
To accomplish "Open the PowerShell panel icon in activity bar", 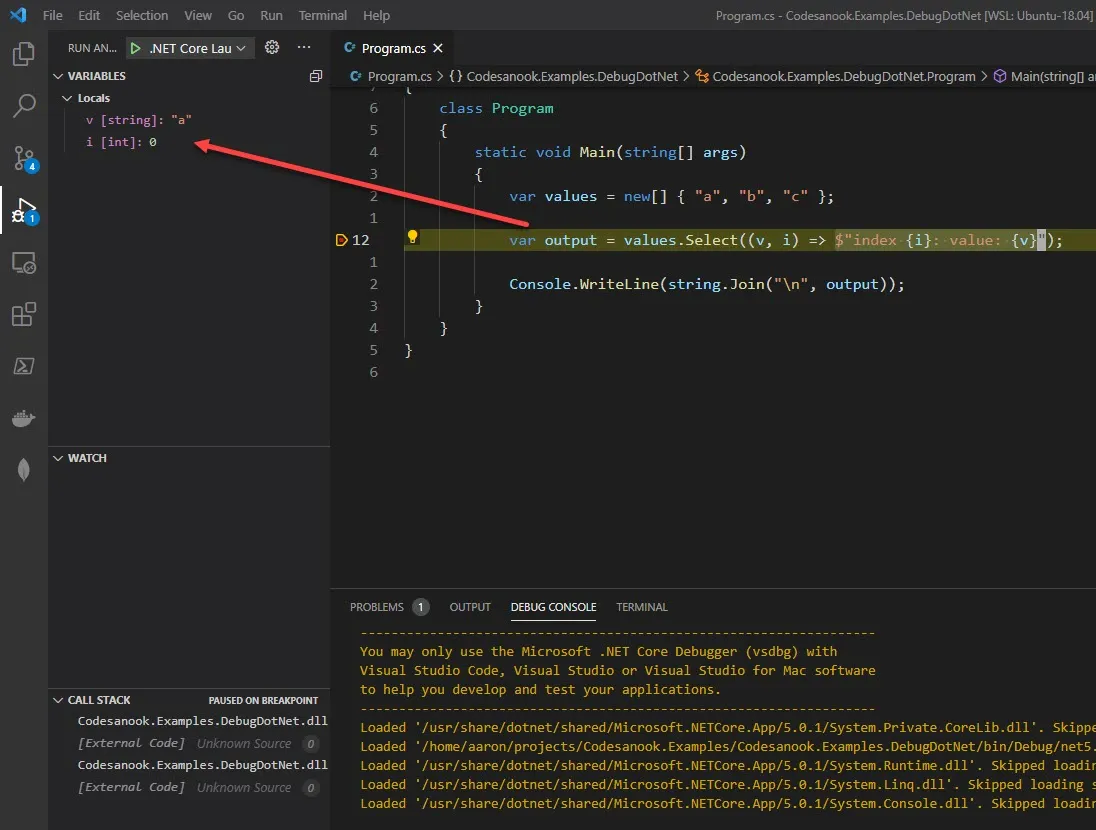I will 24,366.
